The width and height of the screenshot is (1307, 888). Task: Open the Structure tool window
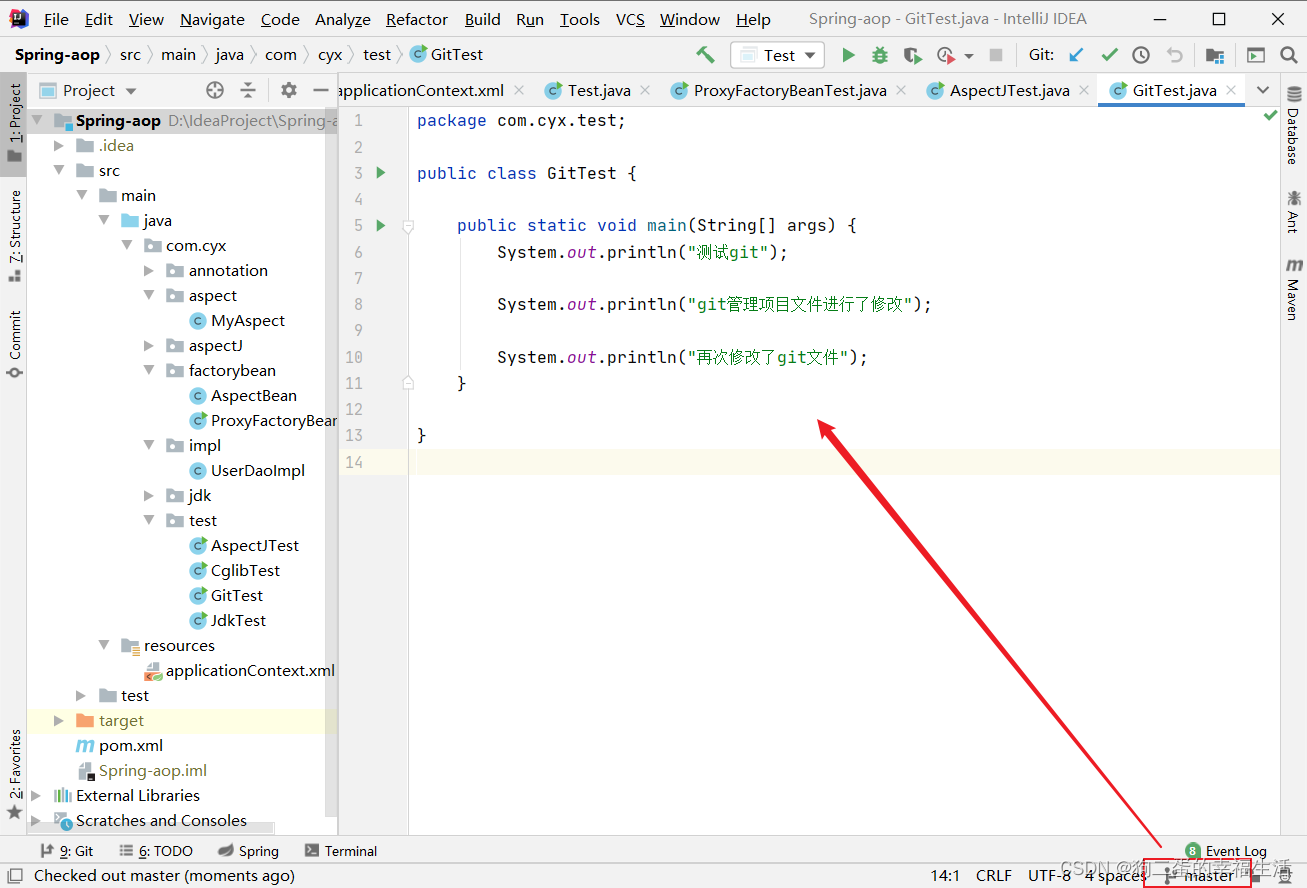point(14,236)
